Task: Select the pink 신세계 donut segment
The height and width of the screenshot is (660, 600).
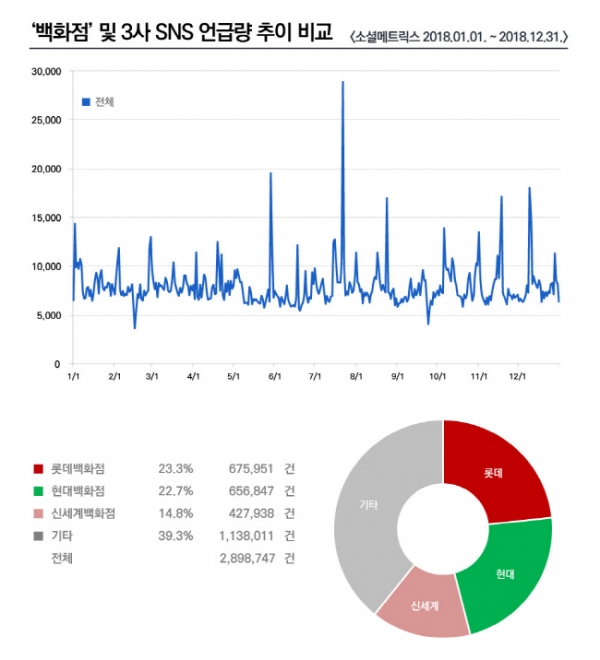Action: point(424,606)
